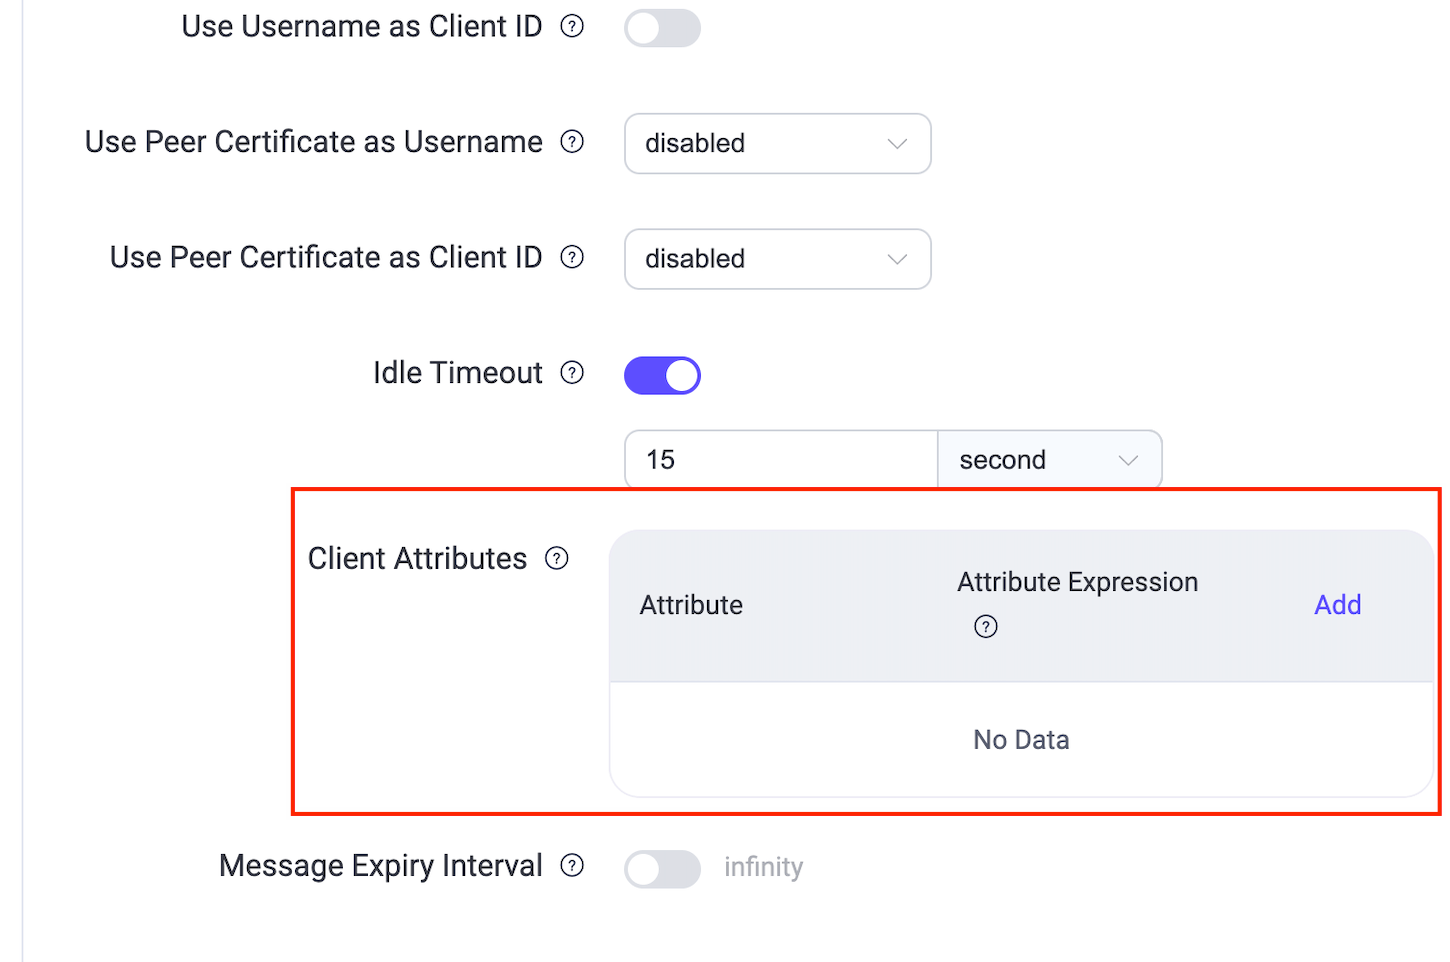Click the question mark under Attribute Expression header
Viewport: 1450px width, 962px height.
coord(985,626)
